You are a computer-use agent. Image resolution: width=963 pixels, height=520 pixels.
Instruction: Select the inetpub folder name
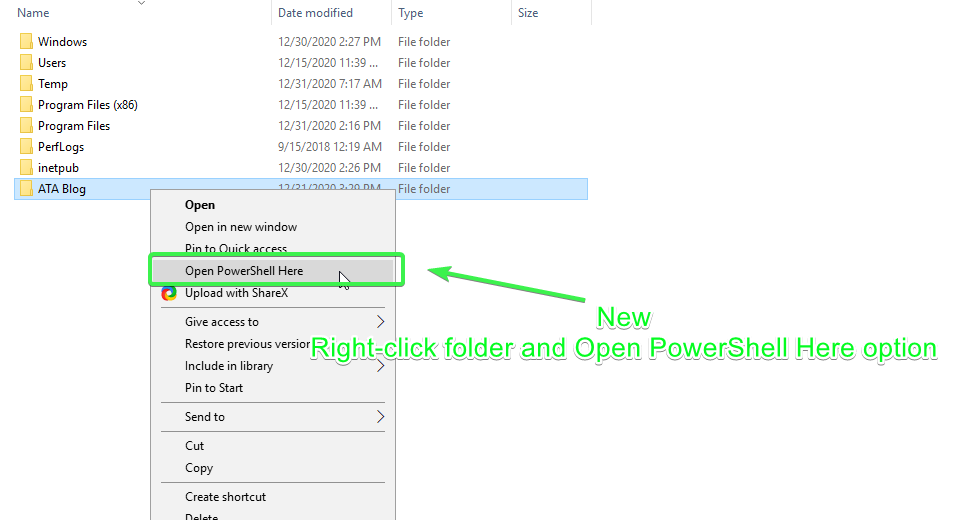pos(58,168)
